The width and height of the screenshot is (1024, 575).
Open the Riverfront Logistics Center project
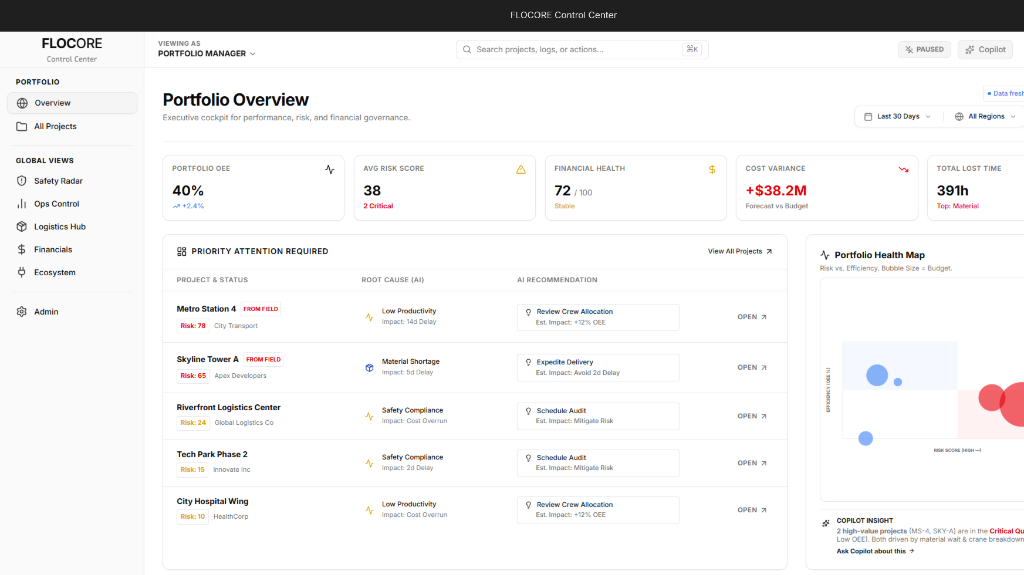pos(752,416)
